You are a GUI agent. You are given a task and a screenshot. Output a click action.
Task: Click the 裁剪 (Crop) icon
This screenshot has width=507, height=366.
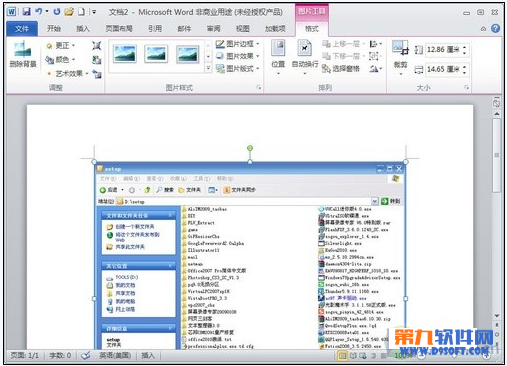point(400,49)
